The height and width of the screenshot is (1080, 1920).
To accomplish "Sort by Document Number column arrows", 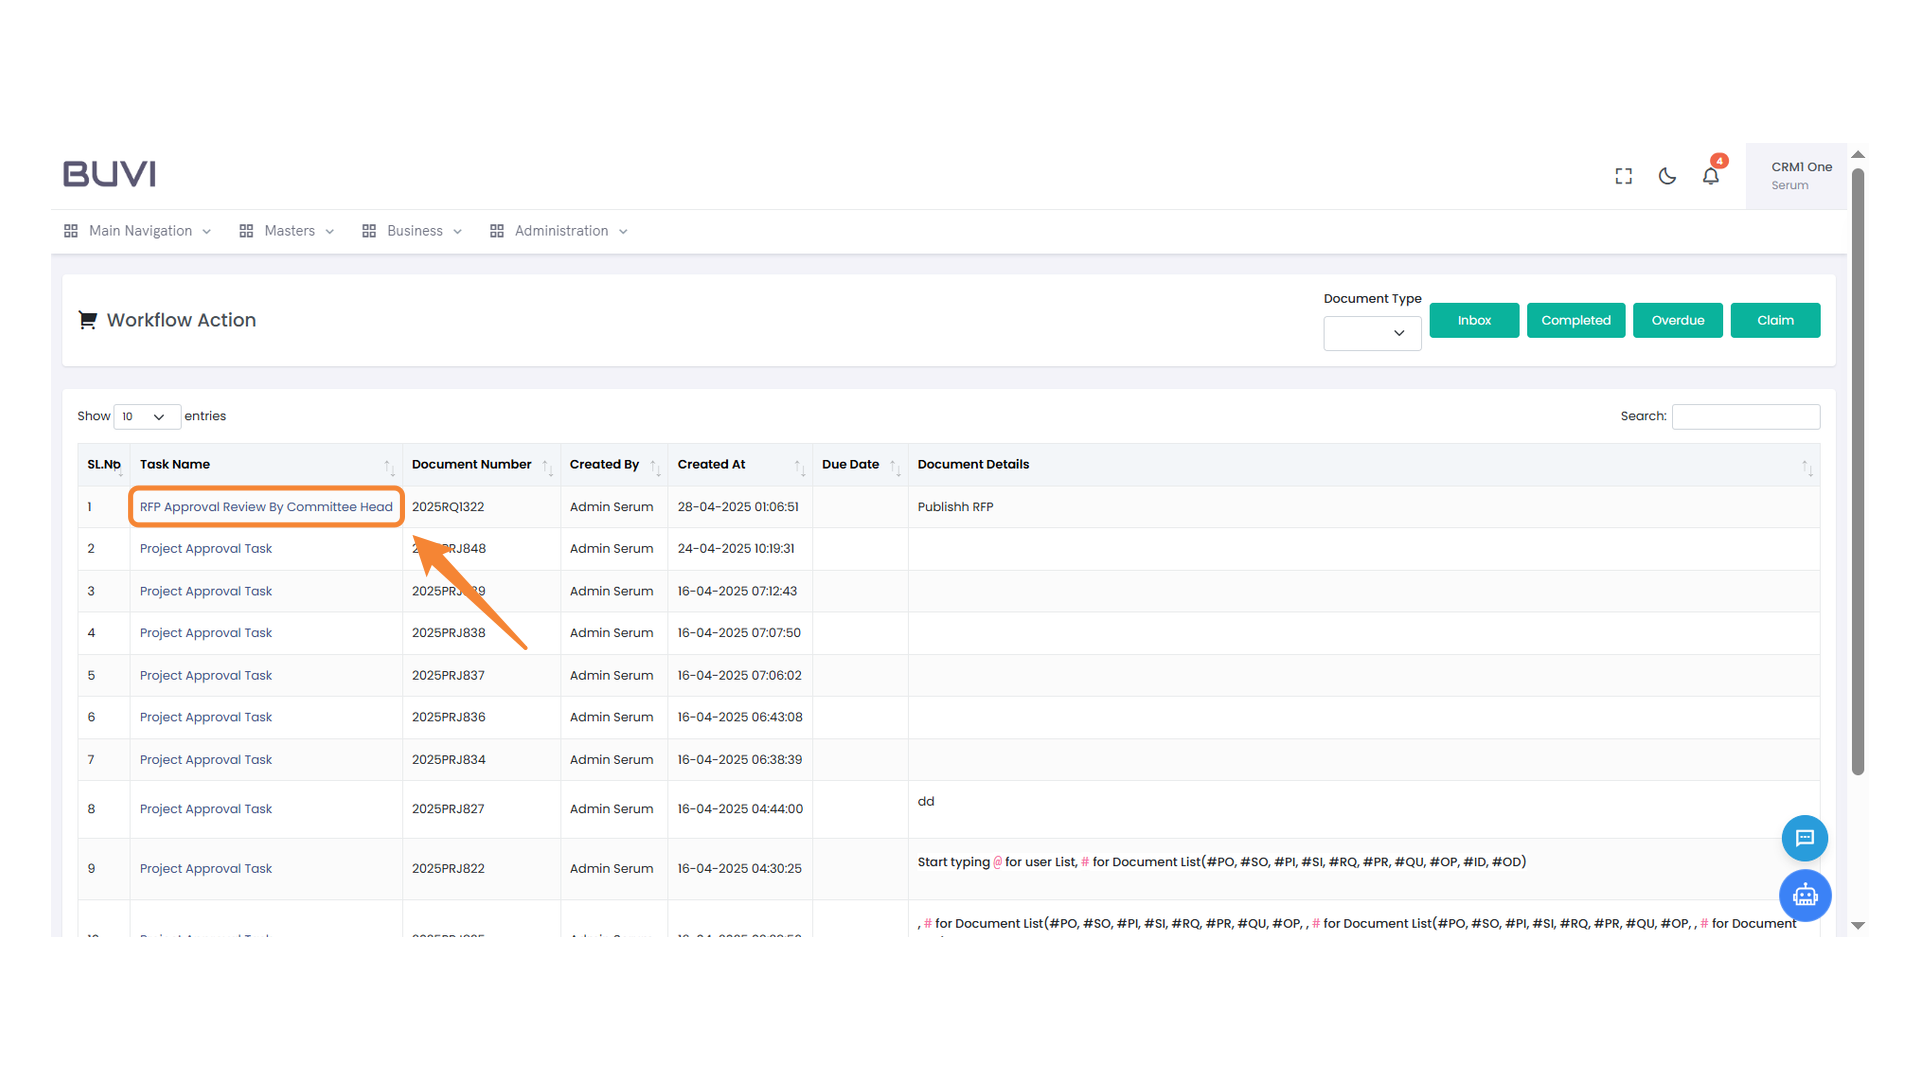I will [547, 467].
